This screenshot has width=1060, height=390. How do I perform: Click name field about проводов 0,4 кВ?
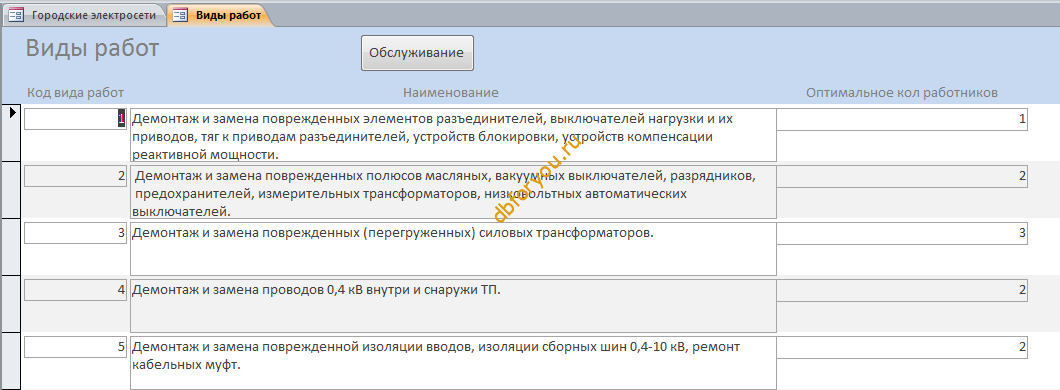point(454,306)
